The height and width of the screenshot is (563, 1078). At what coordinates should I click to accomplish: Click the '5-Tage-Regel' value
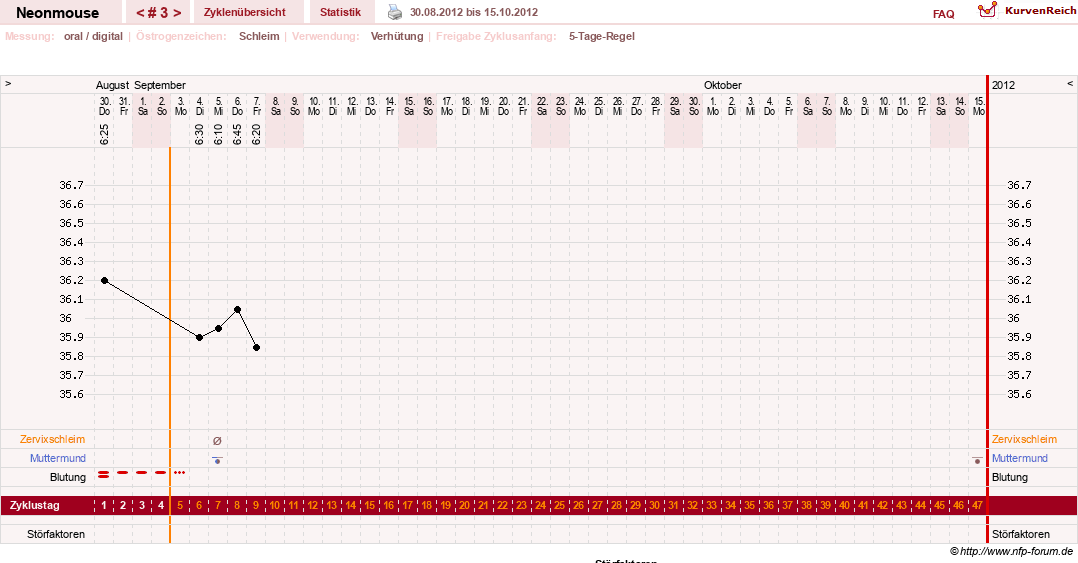point(602,36)
